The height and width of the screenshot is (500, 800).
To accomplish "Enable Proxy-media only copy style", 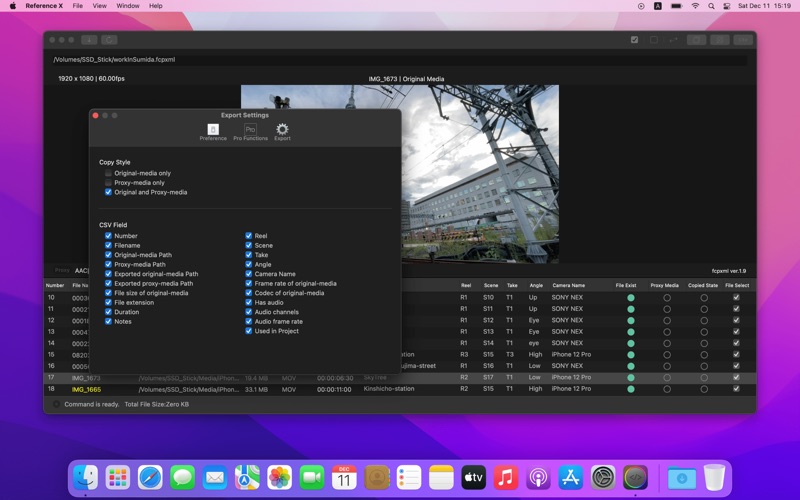I will click(108, 183).
